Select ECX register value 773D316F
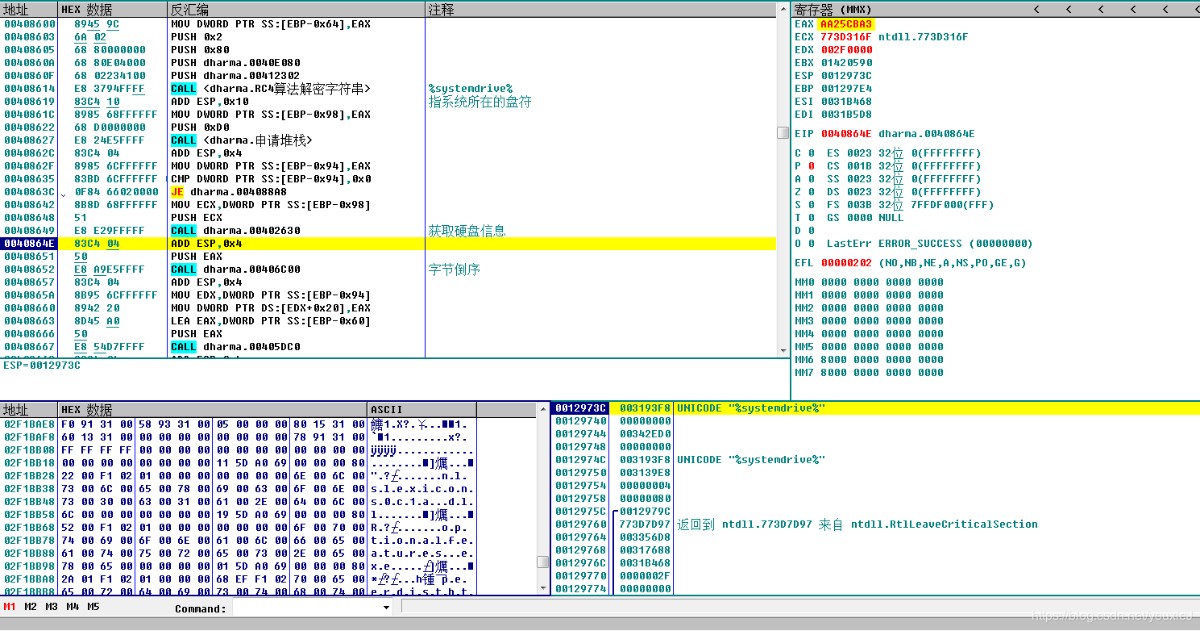 [846, 37]
